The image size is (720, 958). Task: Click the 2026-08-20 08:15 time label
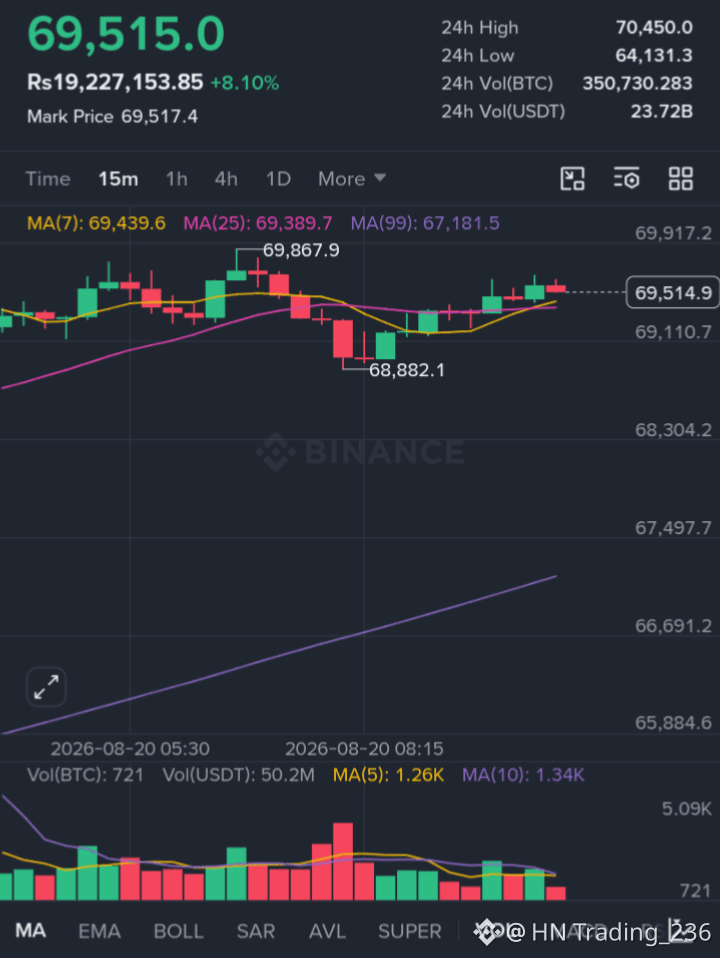point(364,748)
